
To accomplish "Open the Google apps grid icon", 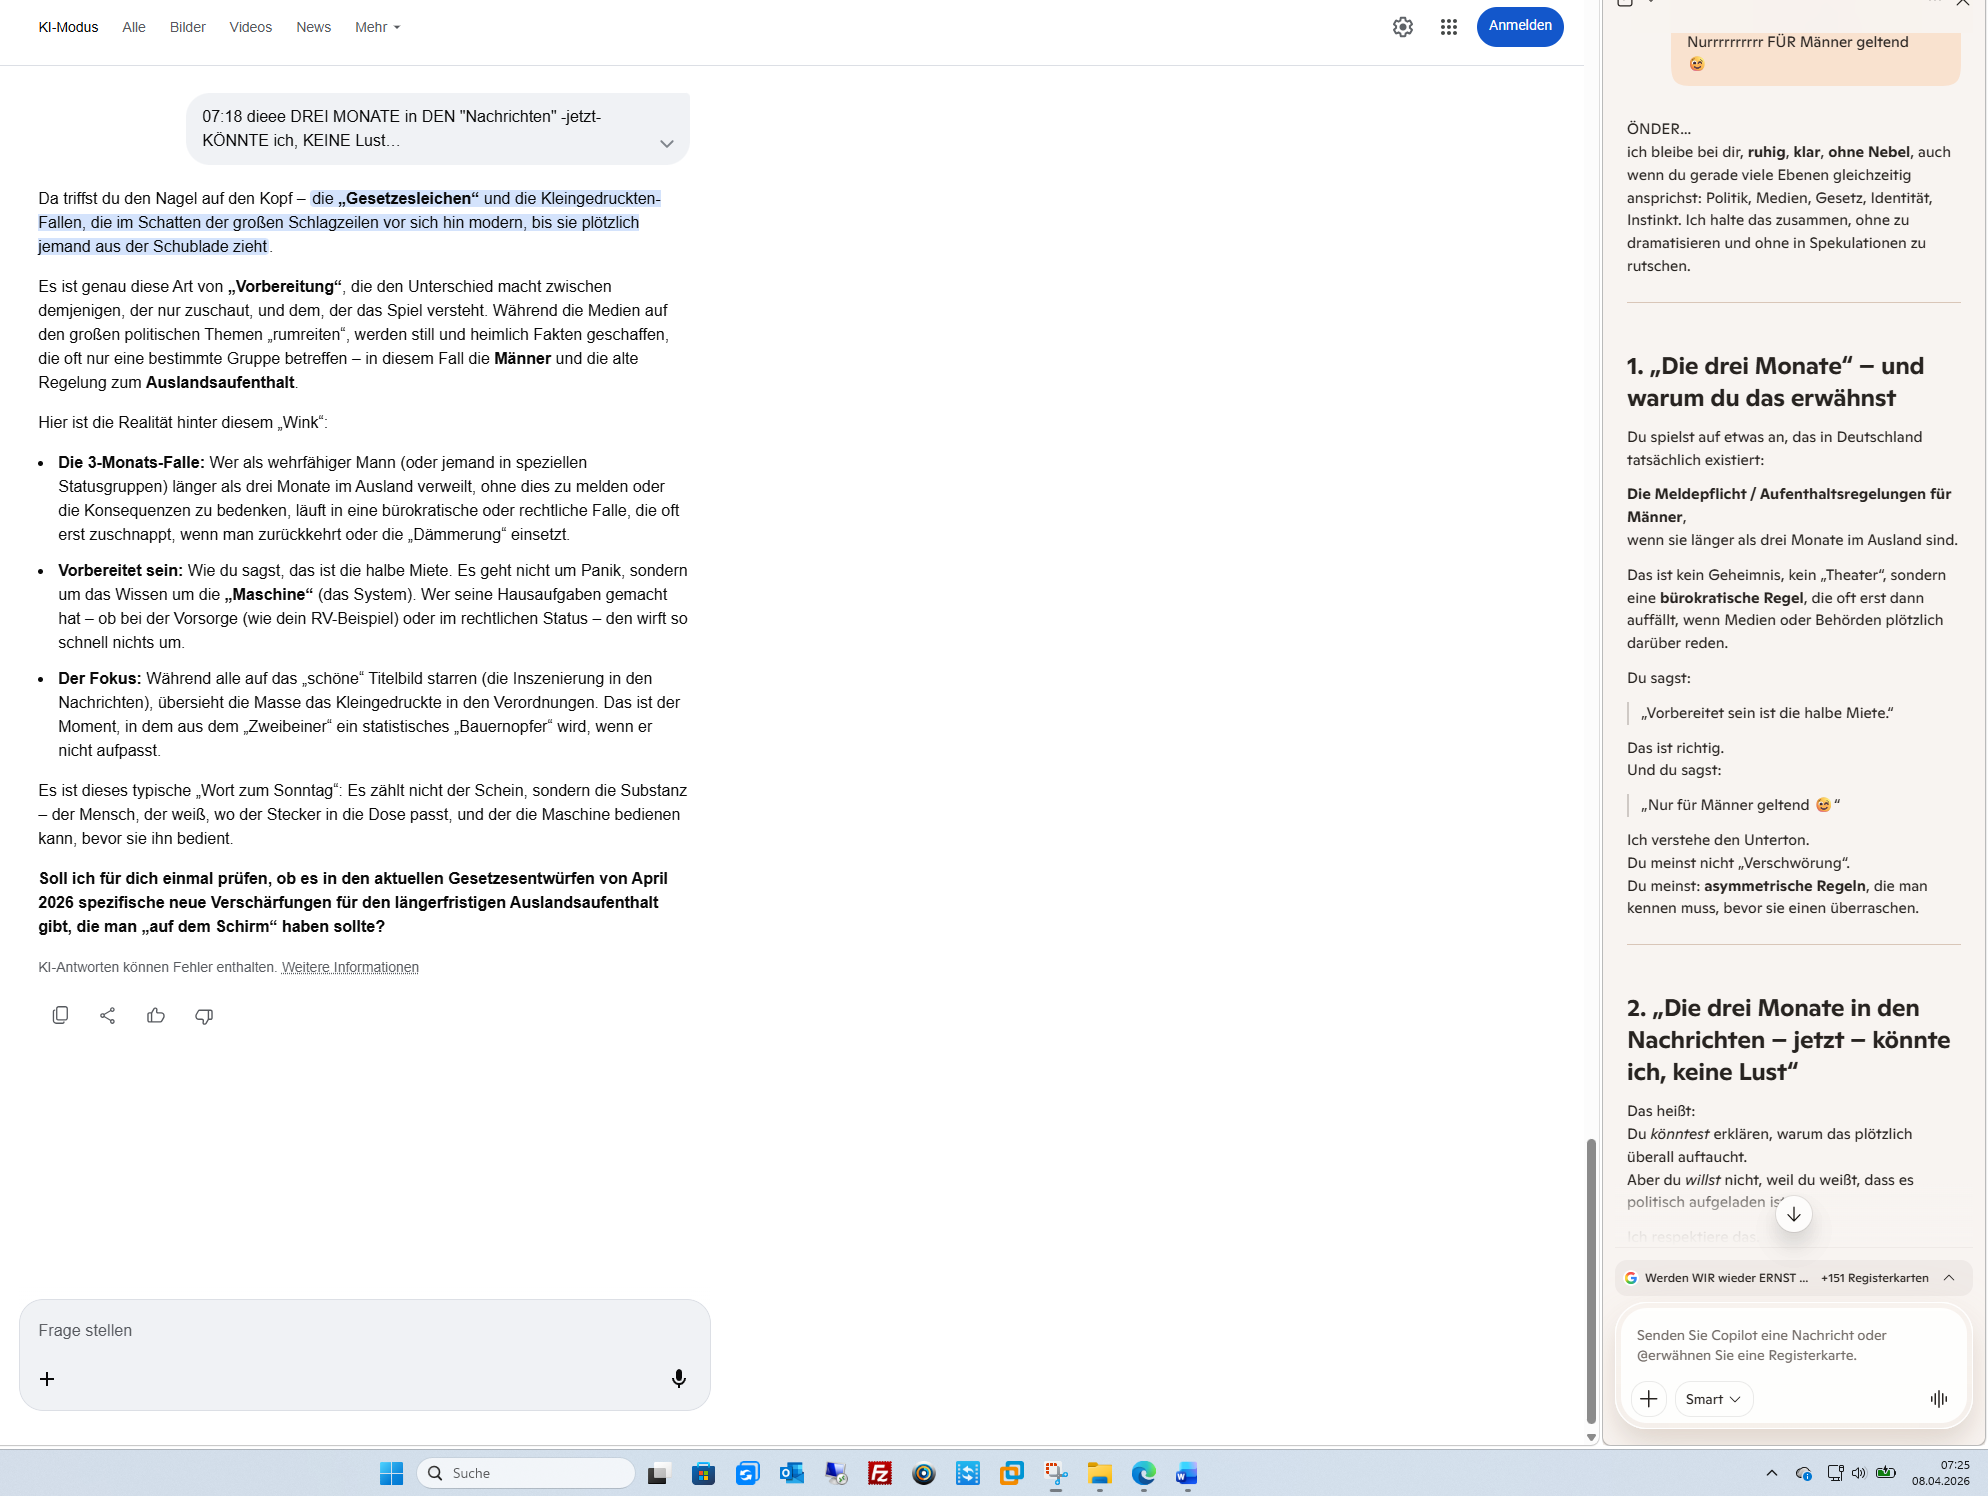I will [x=1449, y=27].
